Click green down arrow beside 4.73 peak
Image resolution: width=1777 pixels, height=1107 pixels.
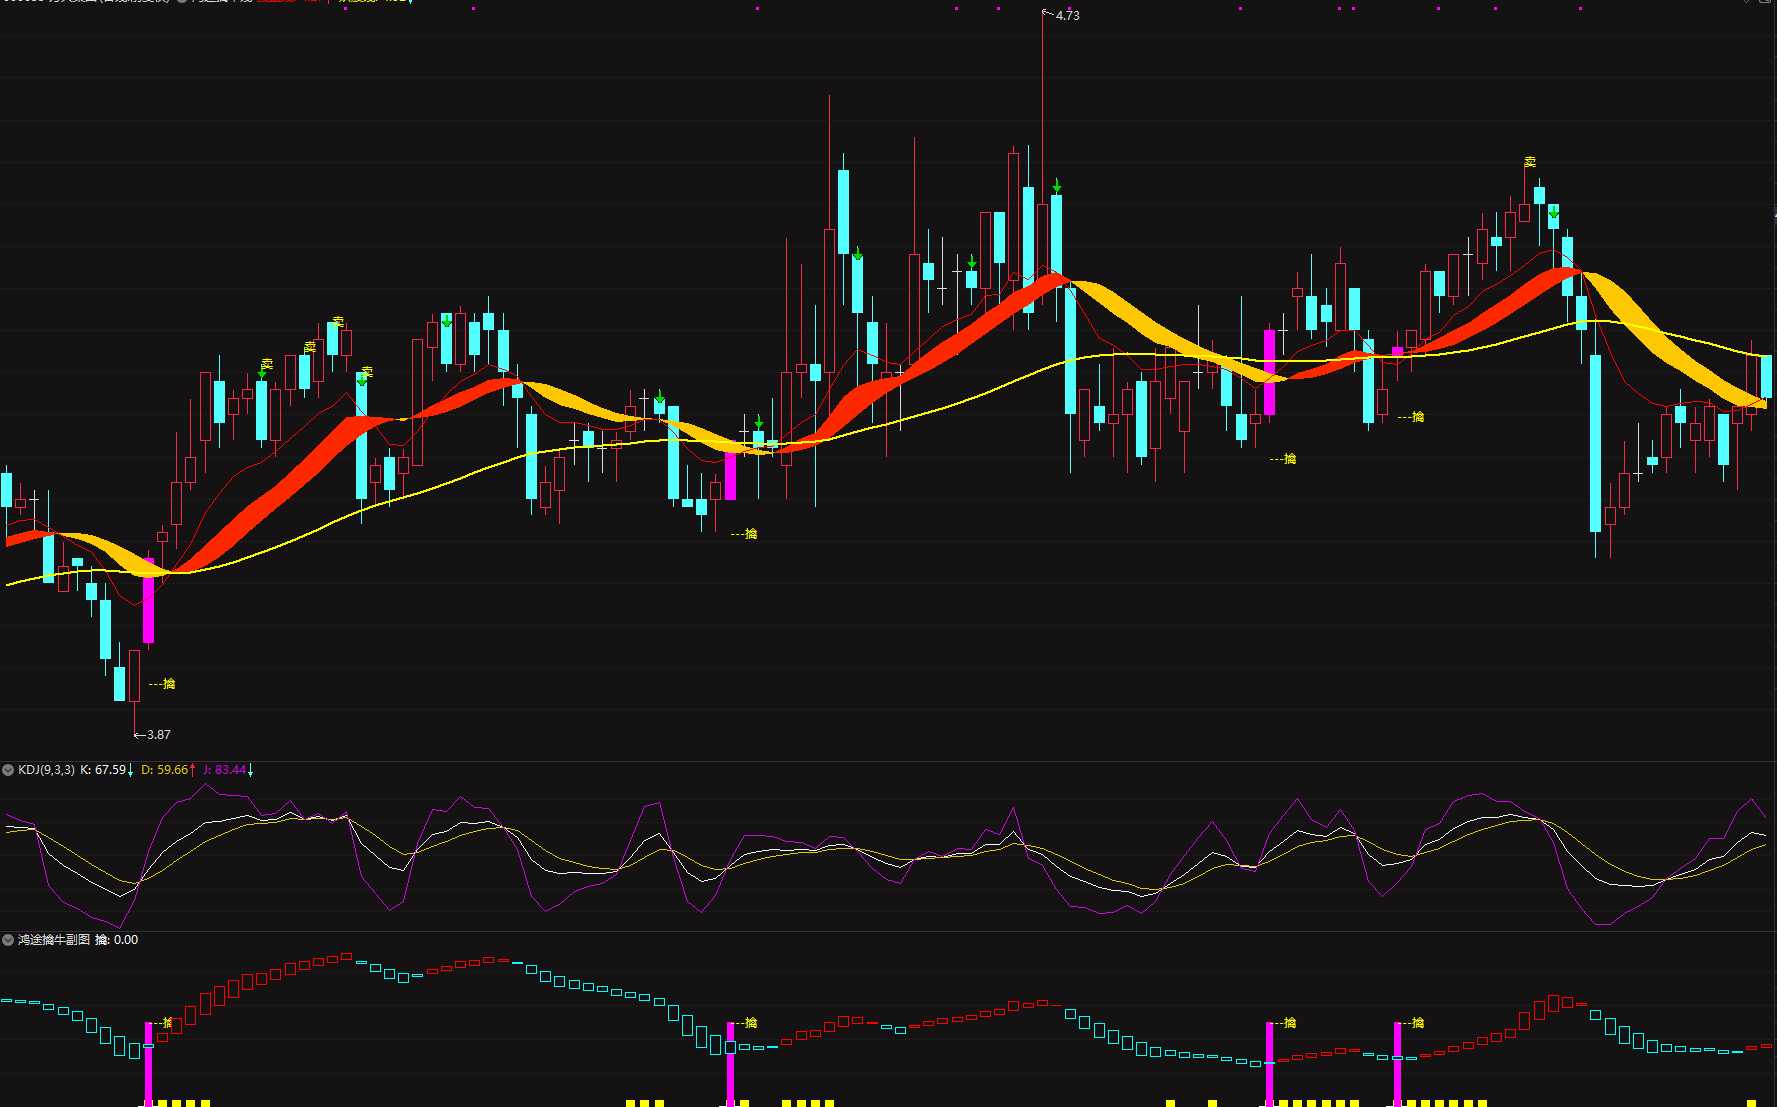(1057, 187)
